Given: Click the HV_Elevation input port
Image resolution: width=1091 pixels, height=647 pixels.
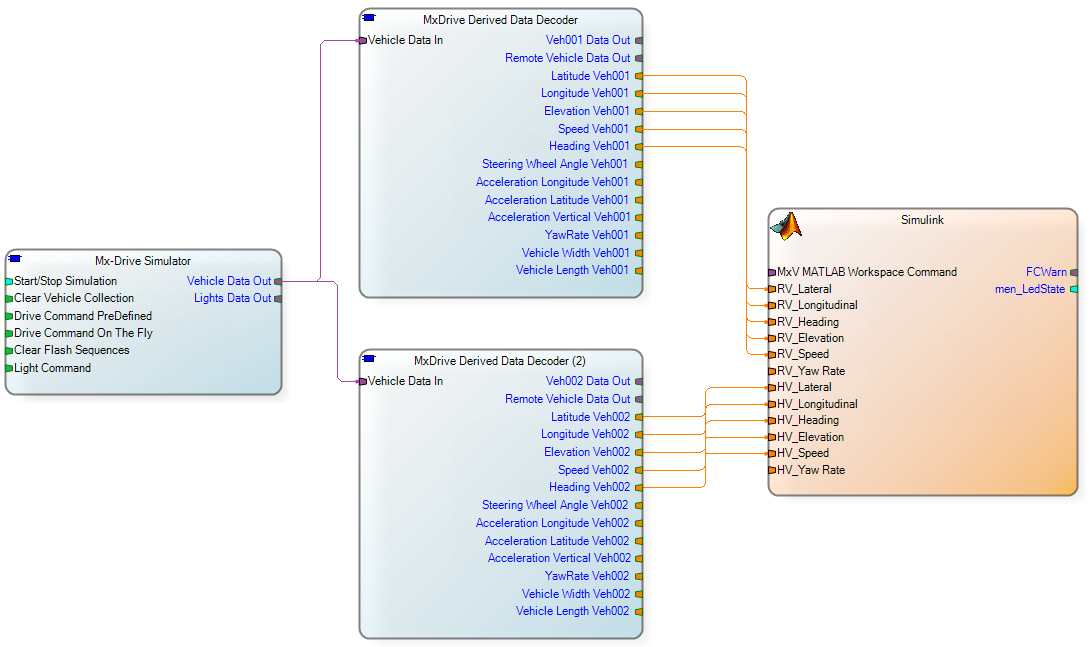Looking at the screenshot, I should click(x=772, y=438).
